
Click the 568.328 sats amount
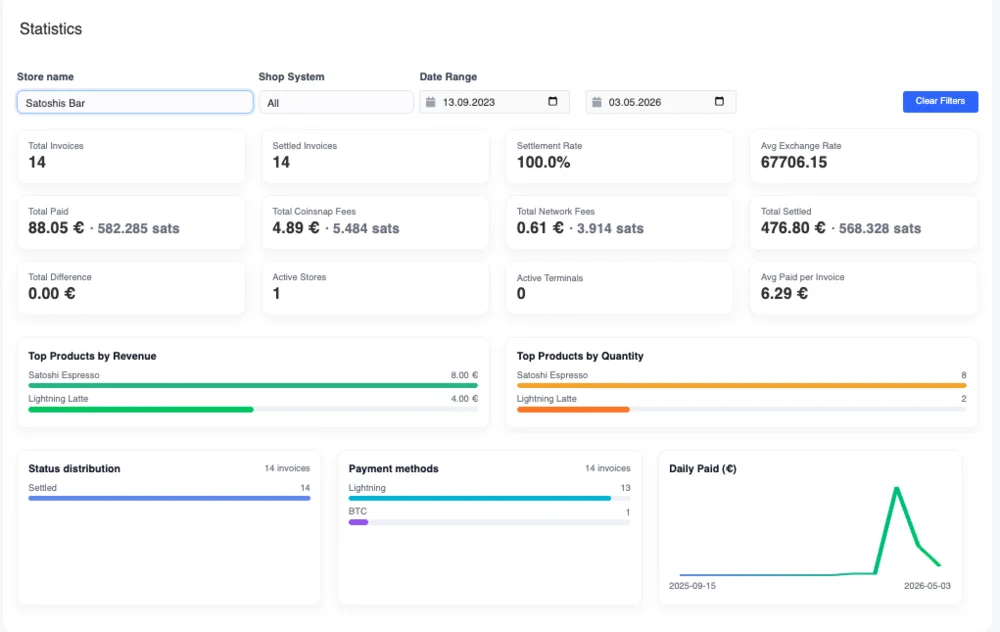880,228
